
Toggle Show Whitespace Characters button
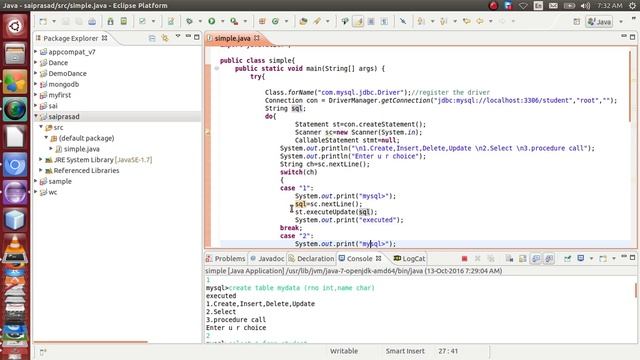(x=384, y=21)
